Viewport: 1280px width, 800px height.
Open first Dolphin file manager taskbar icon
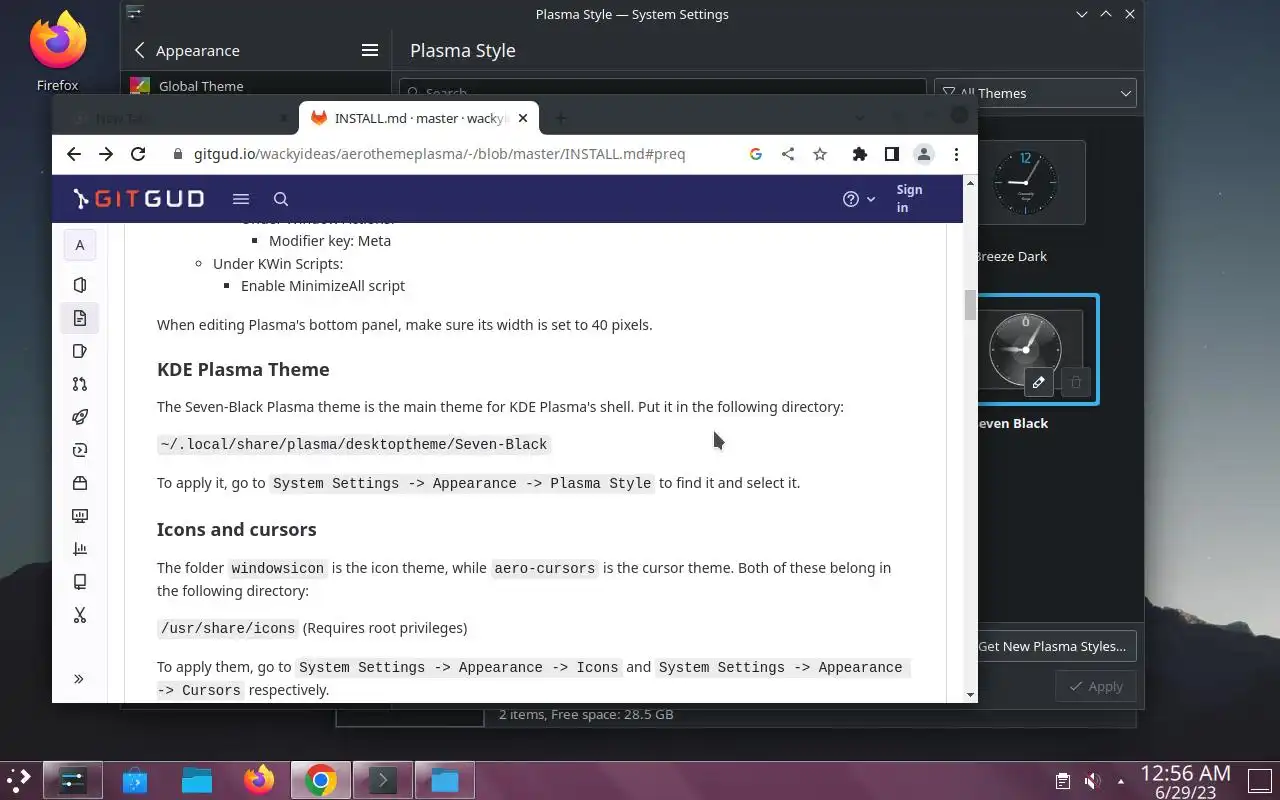click(x=197, y=780)
